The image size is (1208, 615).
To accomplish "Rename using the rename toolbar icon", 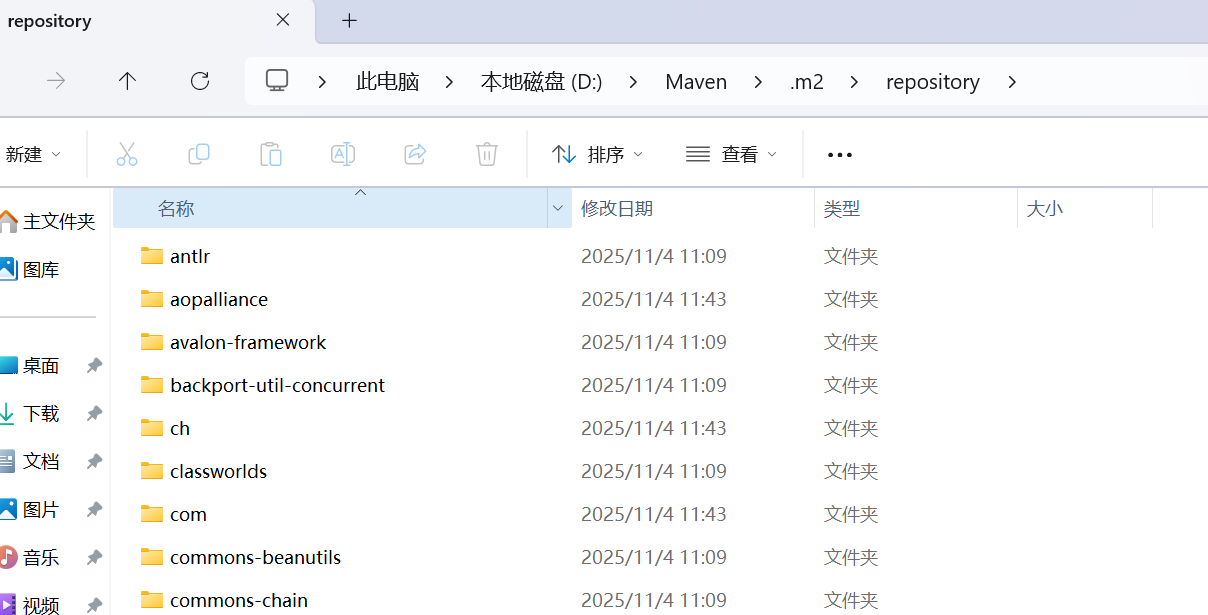I will (343, 154).
